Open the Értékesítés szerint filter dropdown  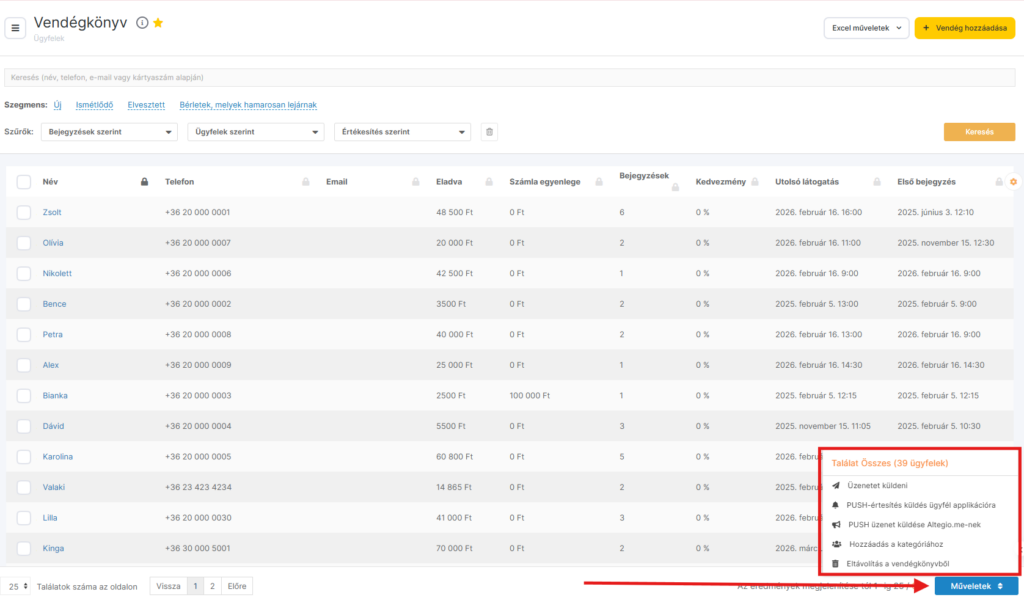403,132
